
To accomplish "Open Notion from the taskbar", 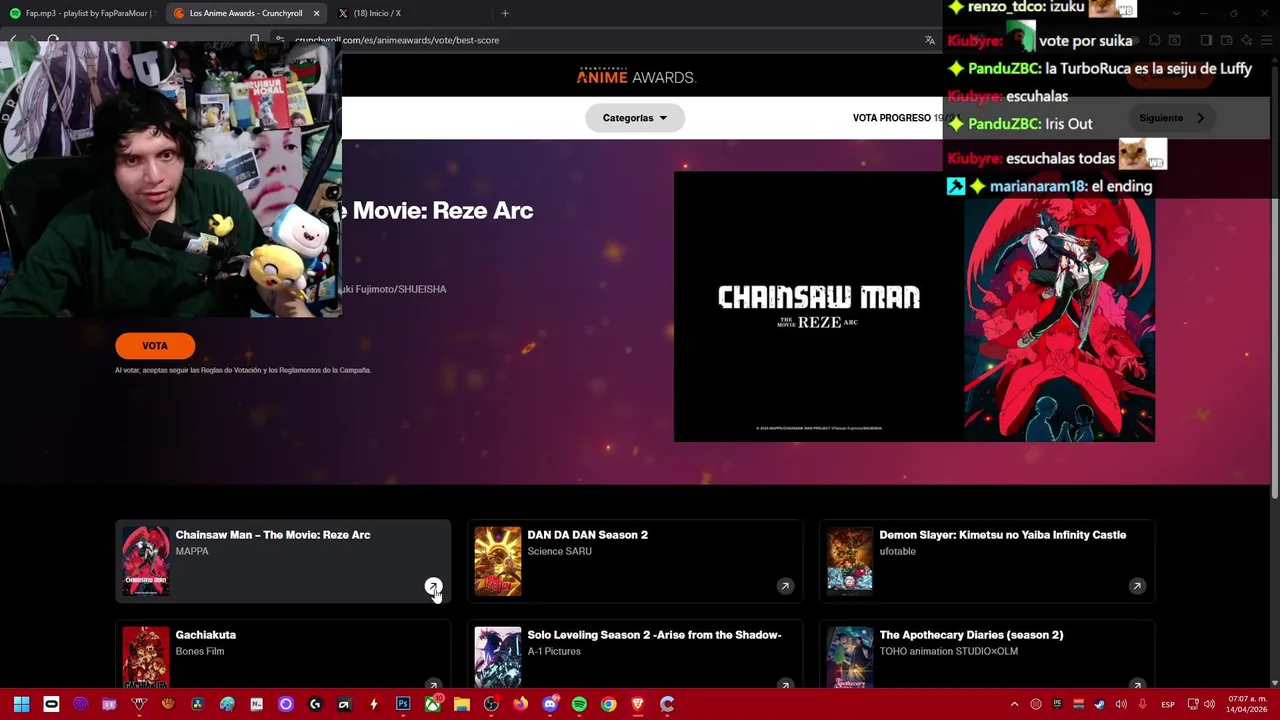I will 256,704.
